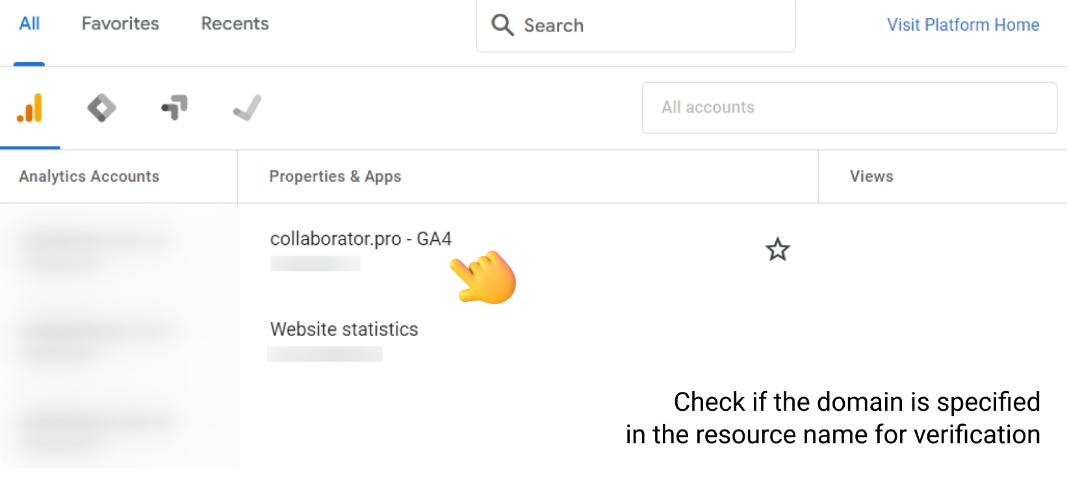Open the Optimize product icon

(175, 108)
